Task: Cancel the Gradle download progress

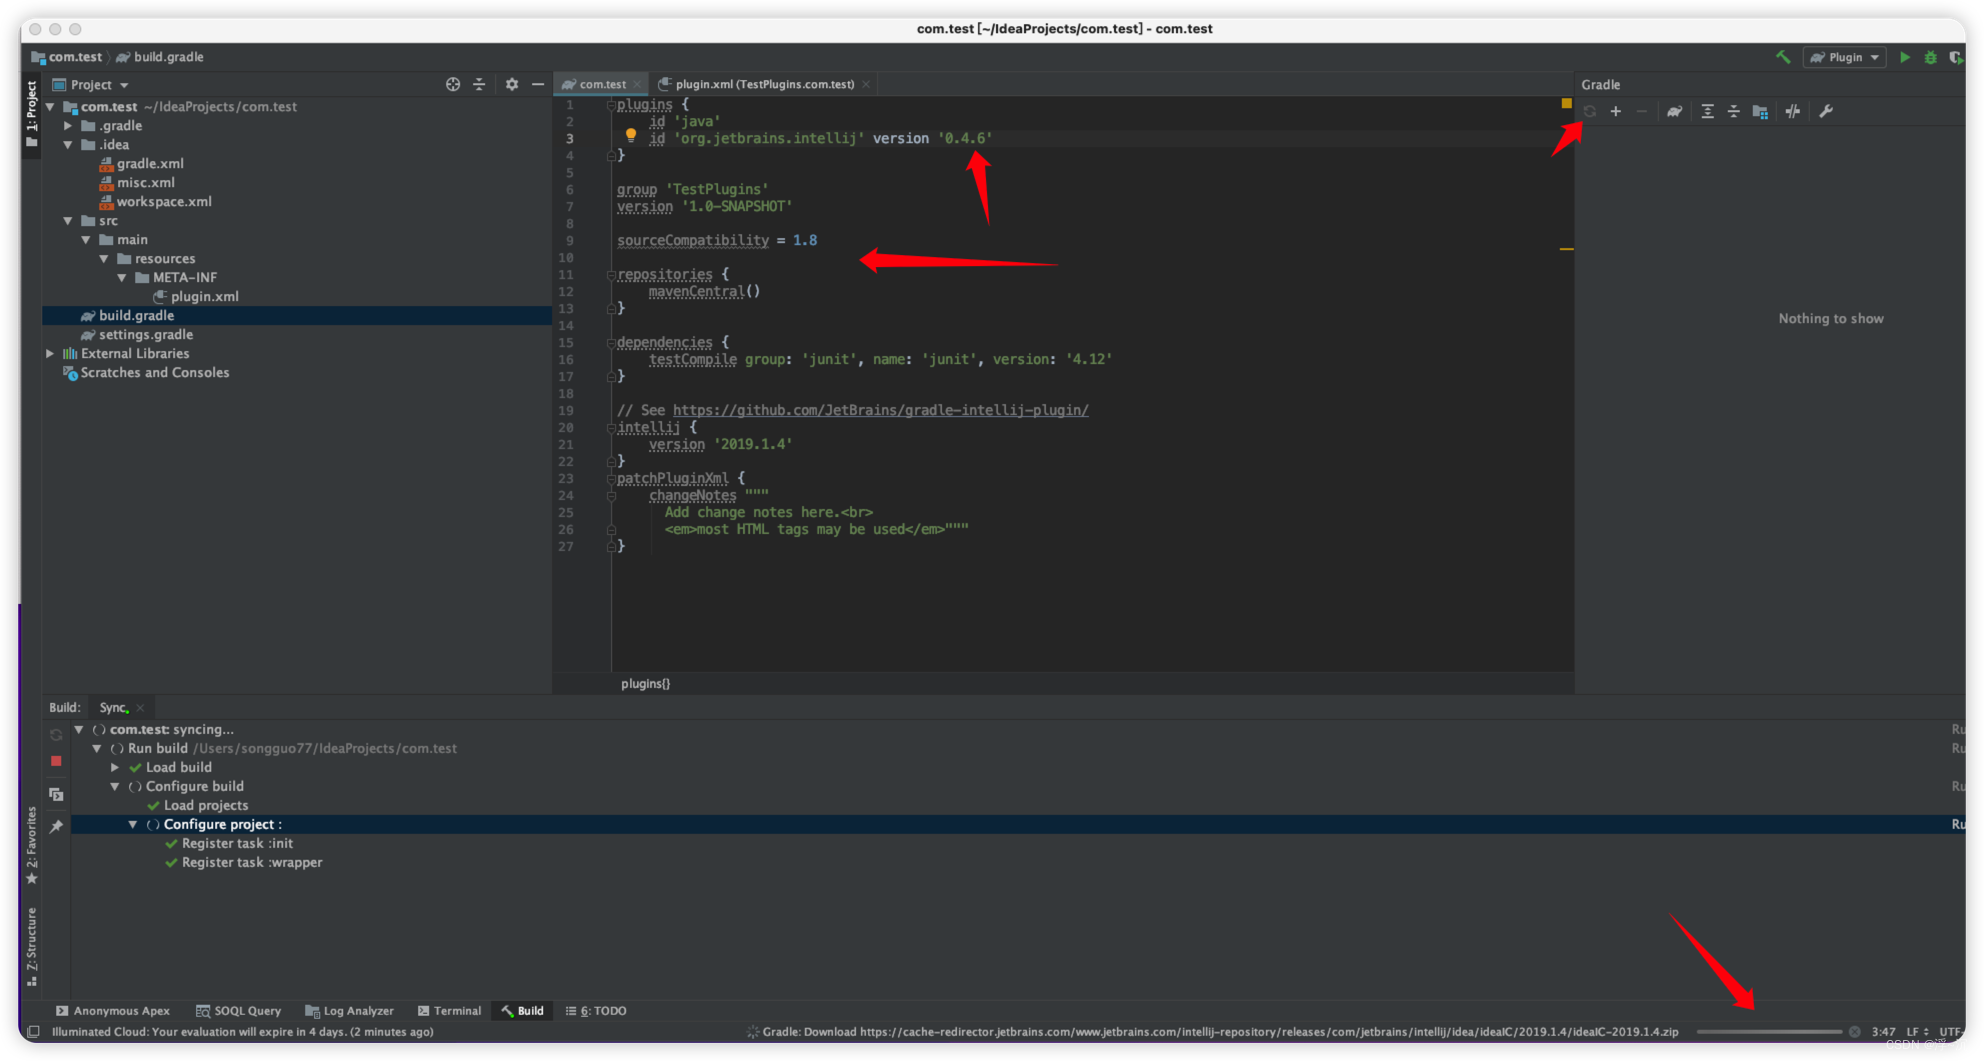Action: [1854, 1031]
